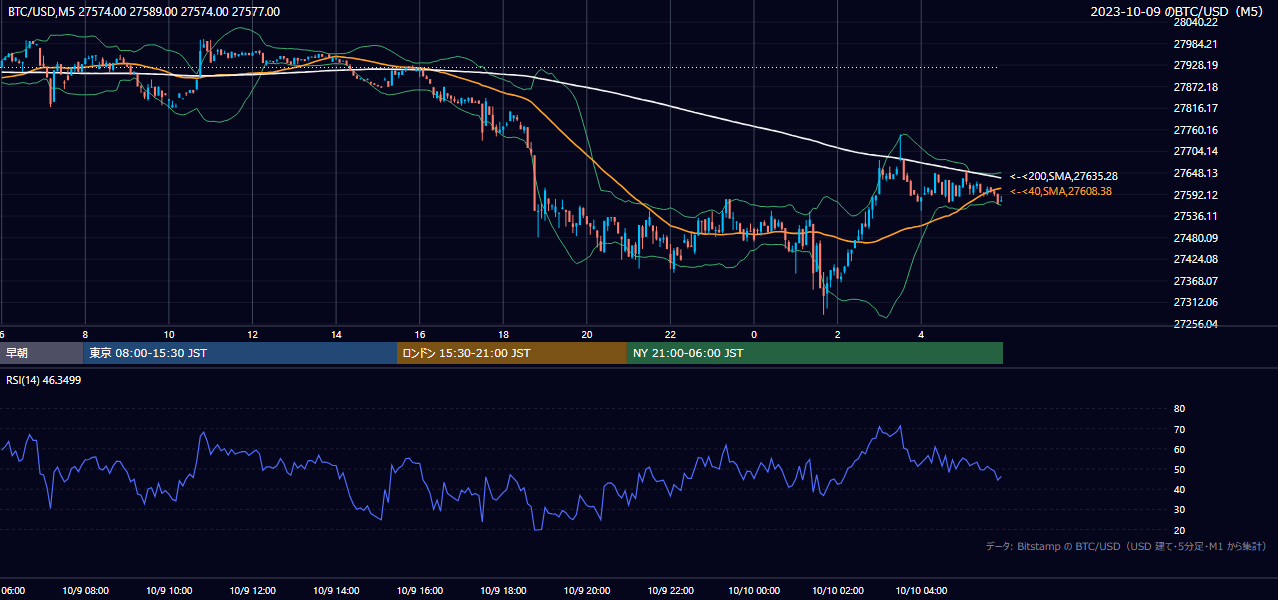Click the 10/9 22:00 time axis label
Image resolution: width=1278 pixels, height=600 pixels.
(x=671, y=591)
